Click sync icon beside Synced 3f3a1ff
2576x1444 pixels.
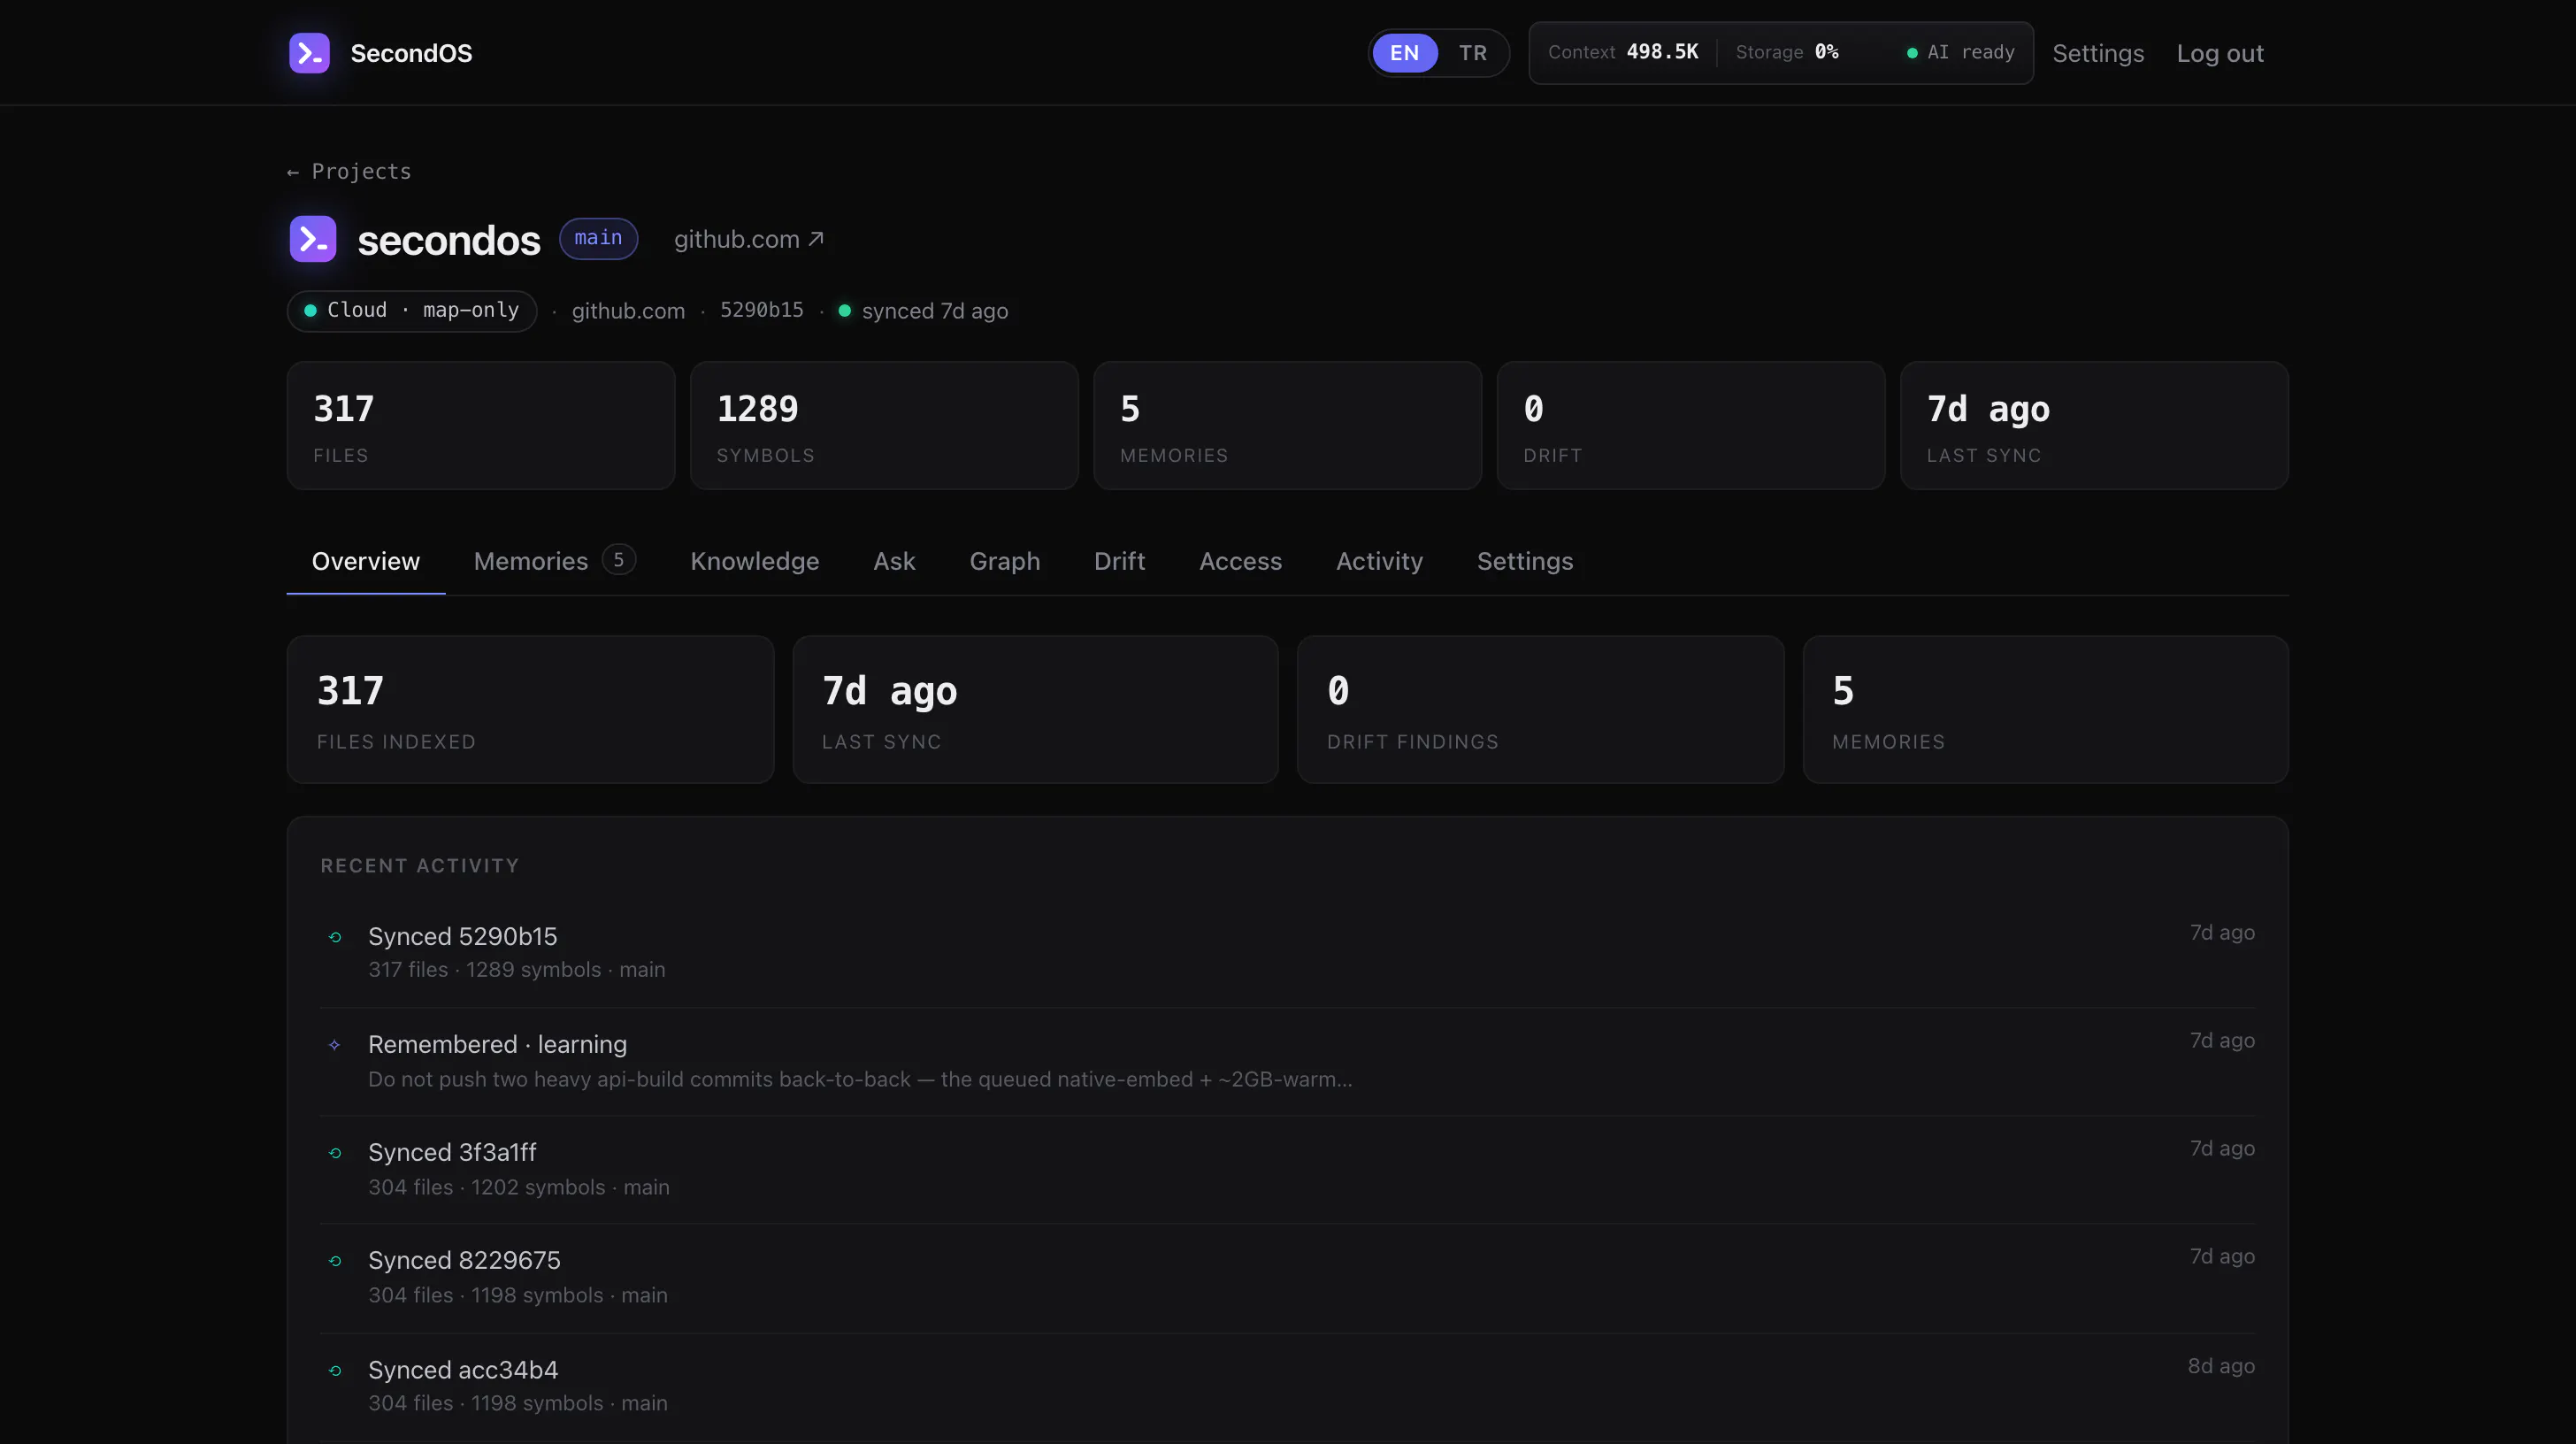335,1153
